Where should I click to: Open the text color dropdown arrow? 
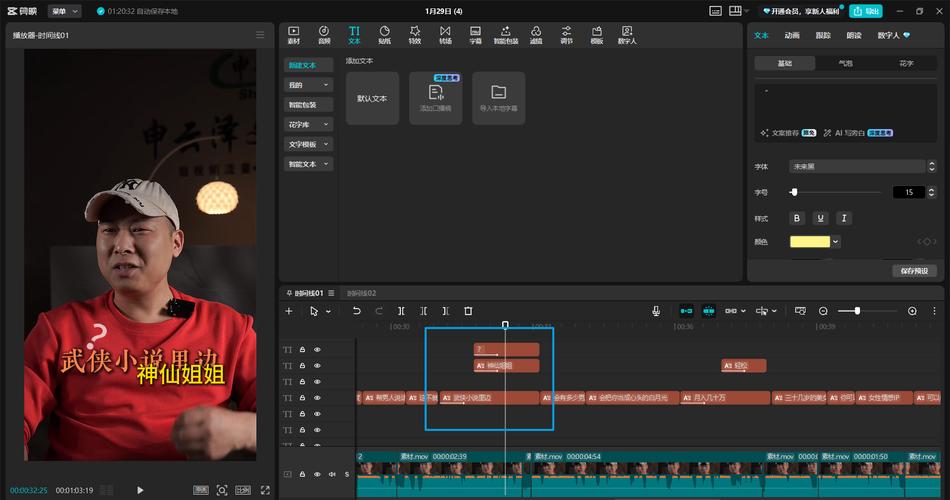835,242
